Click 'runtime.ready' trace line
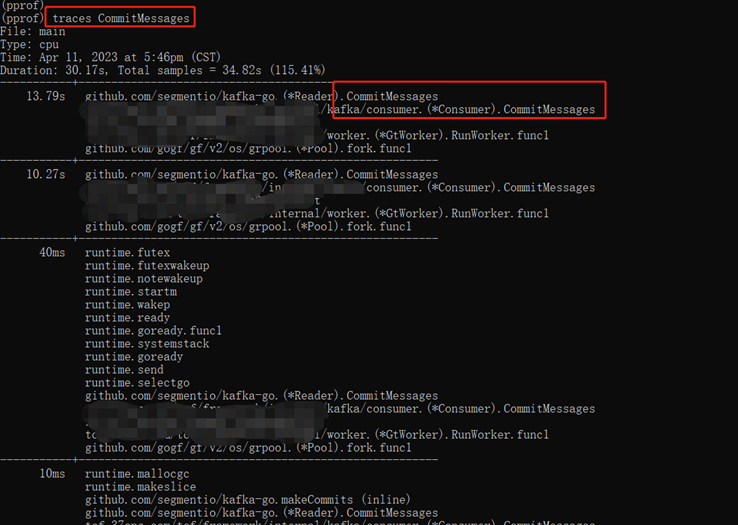Screen dimensions: 738x525 point(128,318)
